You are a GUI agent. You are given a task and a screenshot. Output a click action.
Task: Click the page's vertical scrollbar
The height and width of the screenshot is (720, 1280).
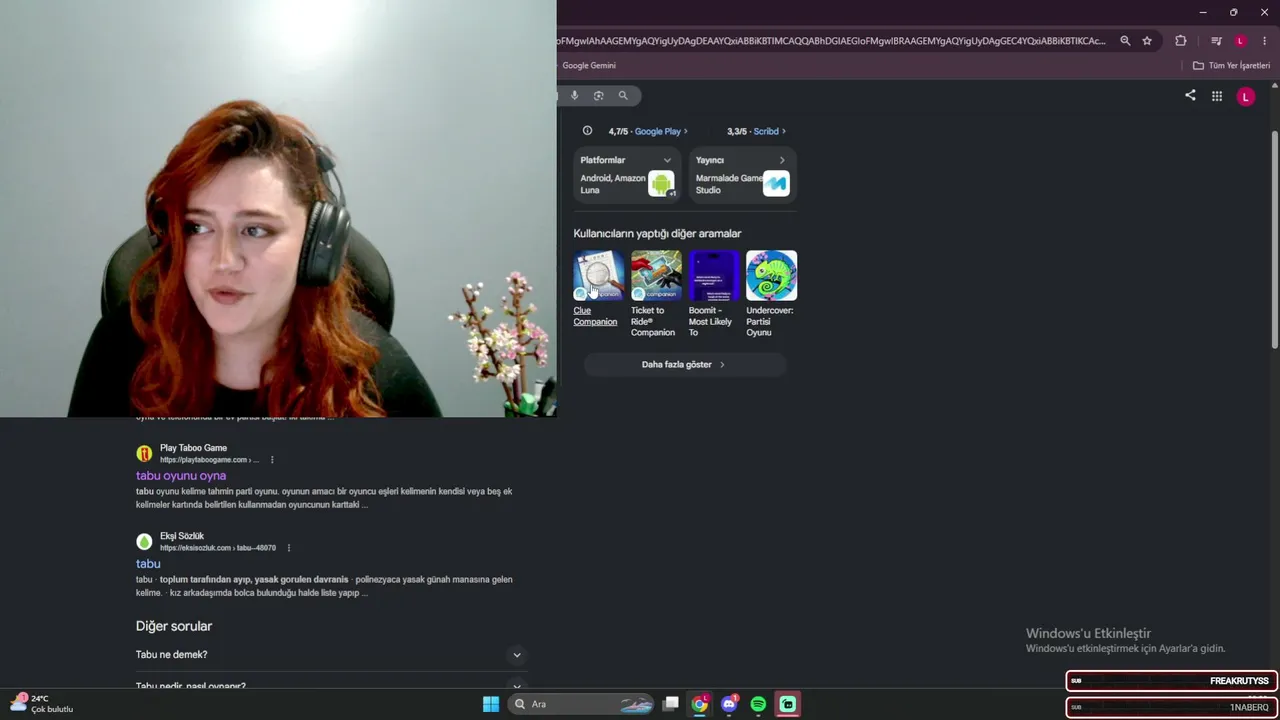point(1275,240)
